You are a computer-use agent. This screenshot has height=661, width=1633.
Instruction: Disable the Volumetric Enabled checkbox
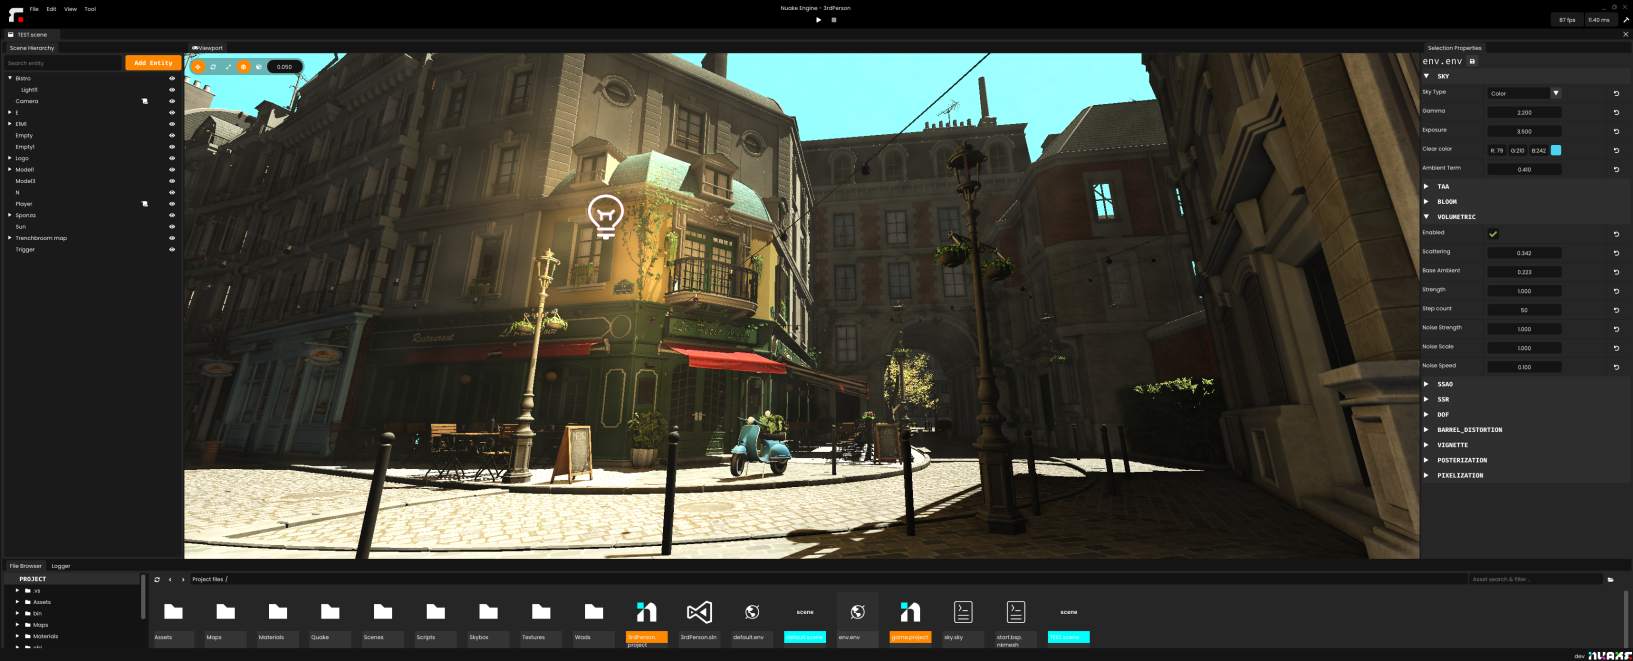pyautogui.click(x=1493, y=234)
